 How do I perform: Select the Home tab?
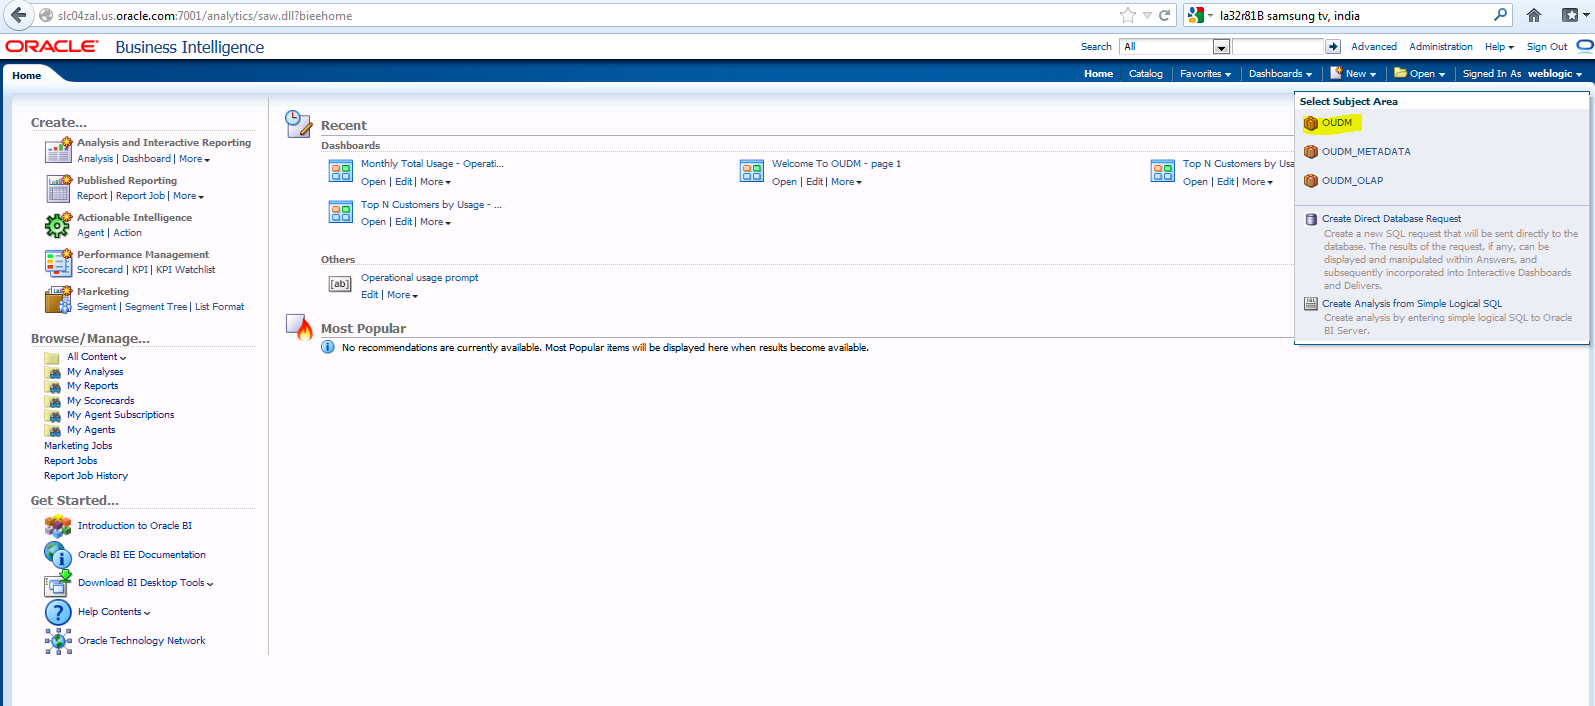(x=27, y=75)
